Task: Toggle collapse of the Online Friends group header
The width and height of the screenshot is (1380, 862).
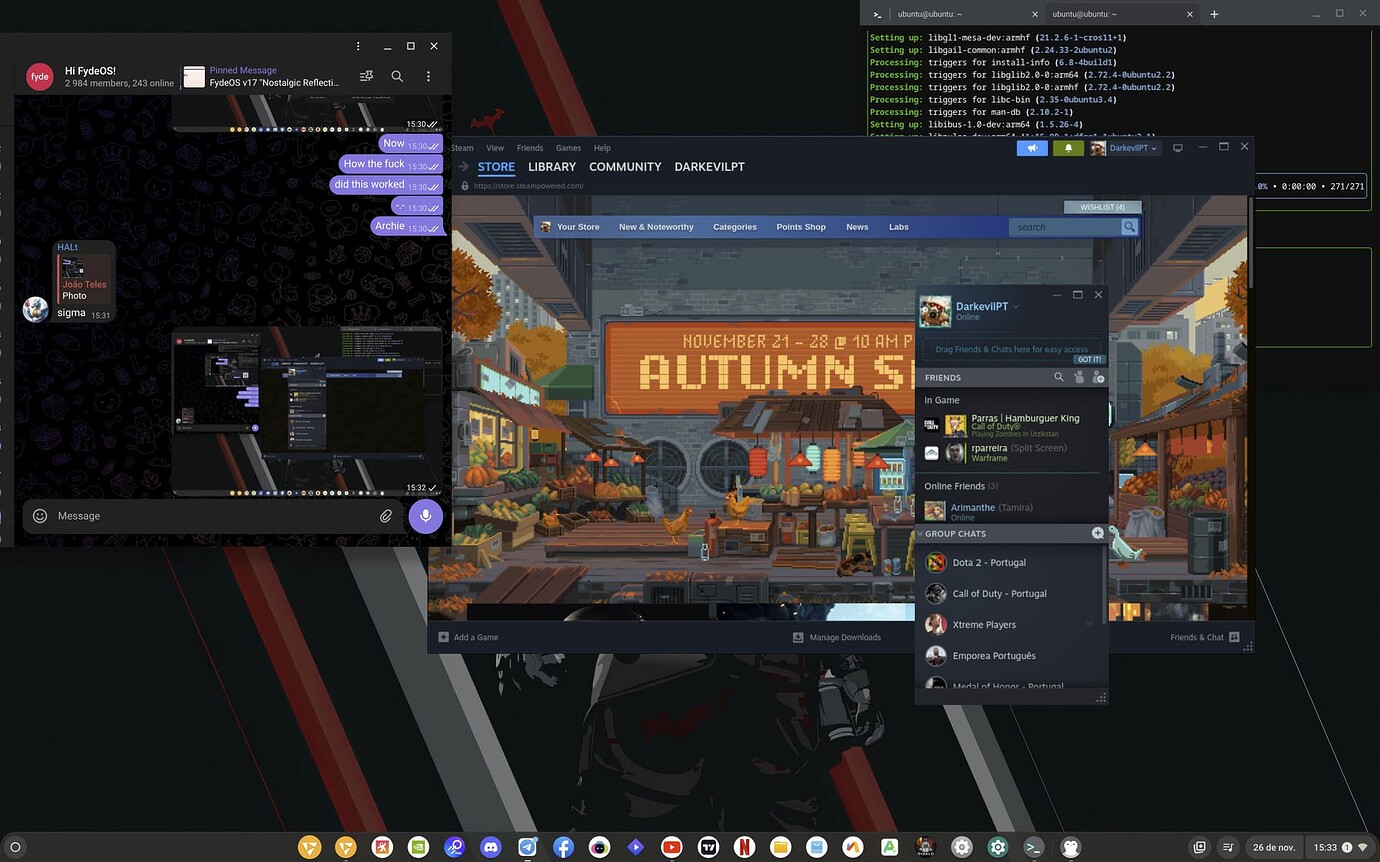Action: click(957, 485)
